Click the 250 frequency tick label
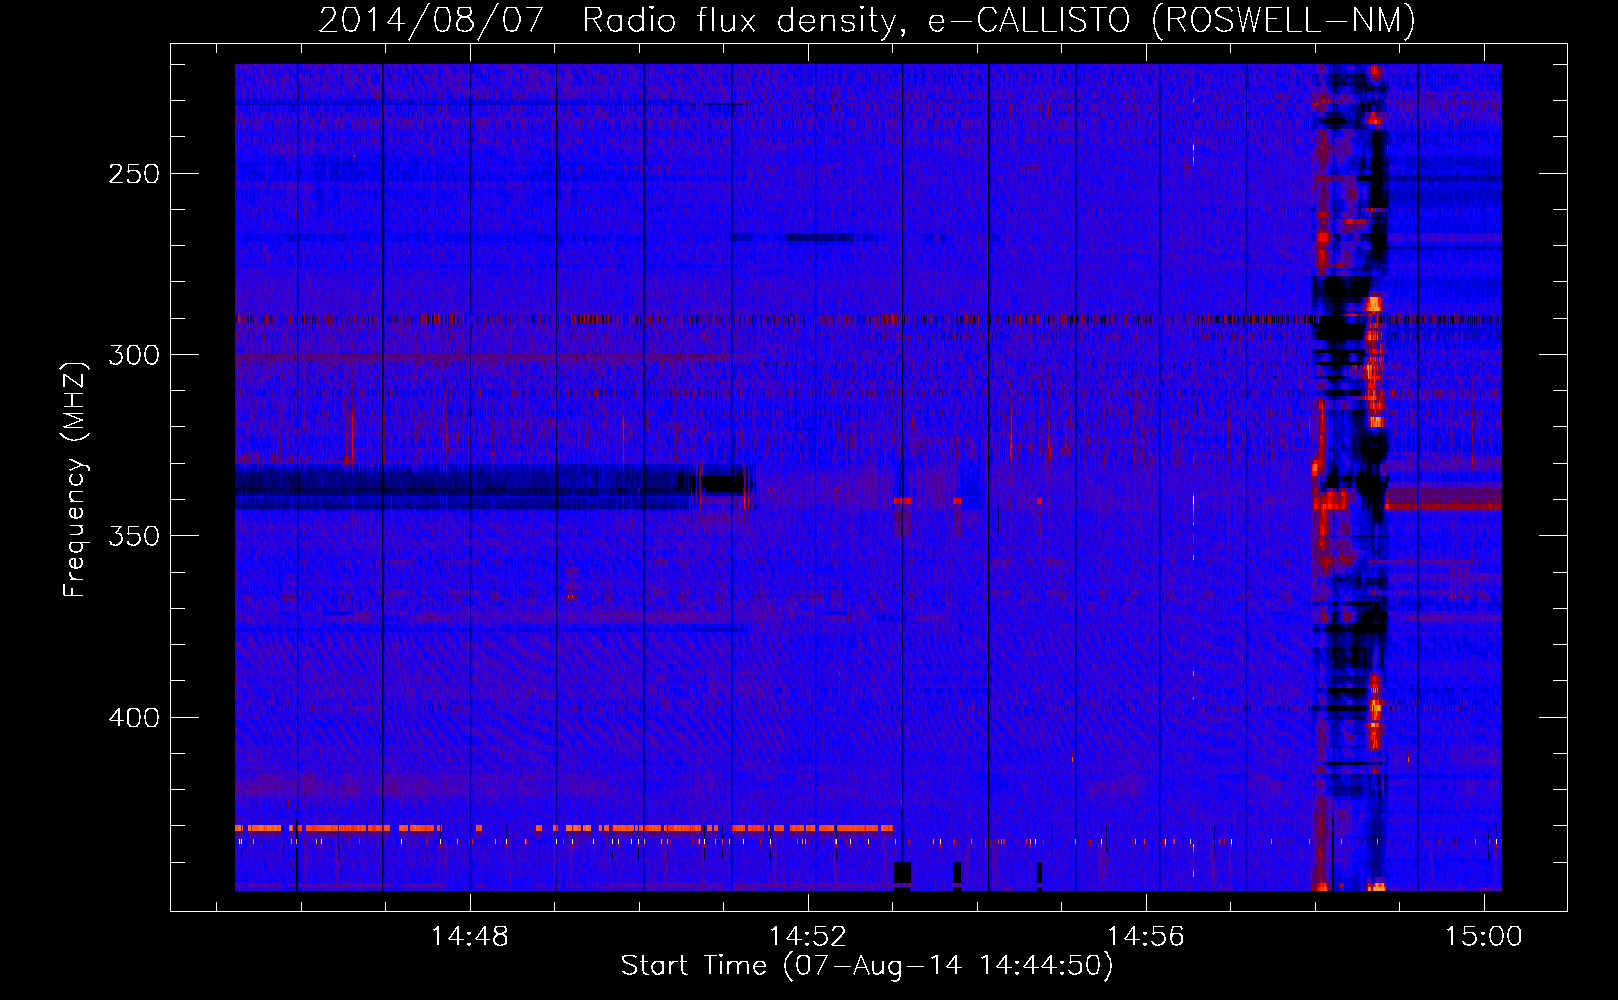 tap(134, 174)
